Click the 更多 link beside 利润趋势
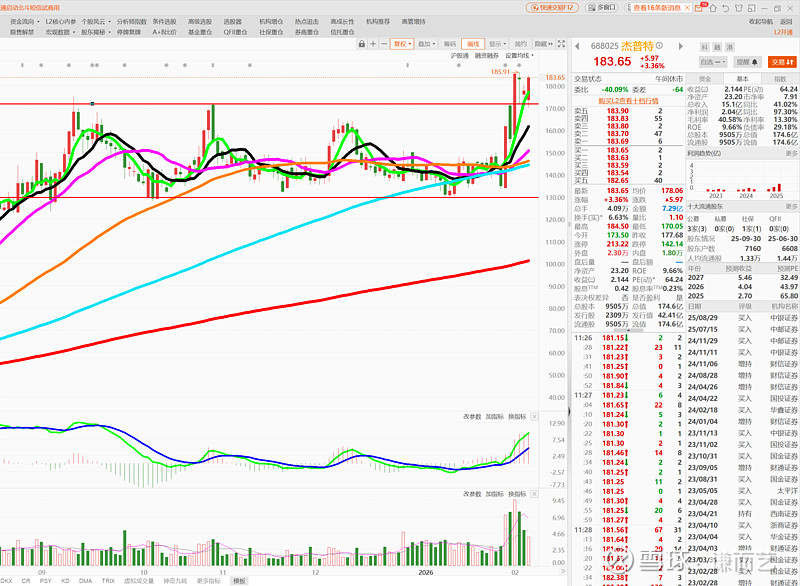 [x=791, y=153]
